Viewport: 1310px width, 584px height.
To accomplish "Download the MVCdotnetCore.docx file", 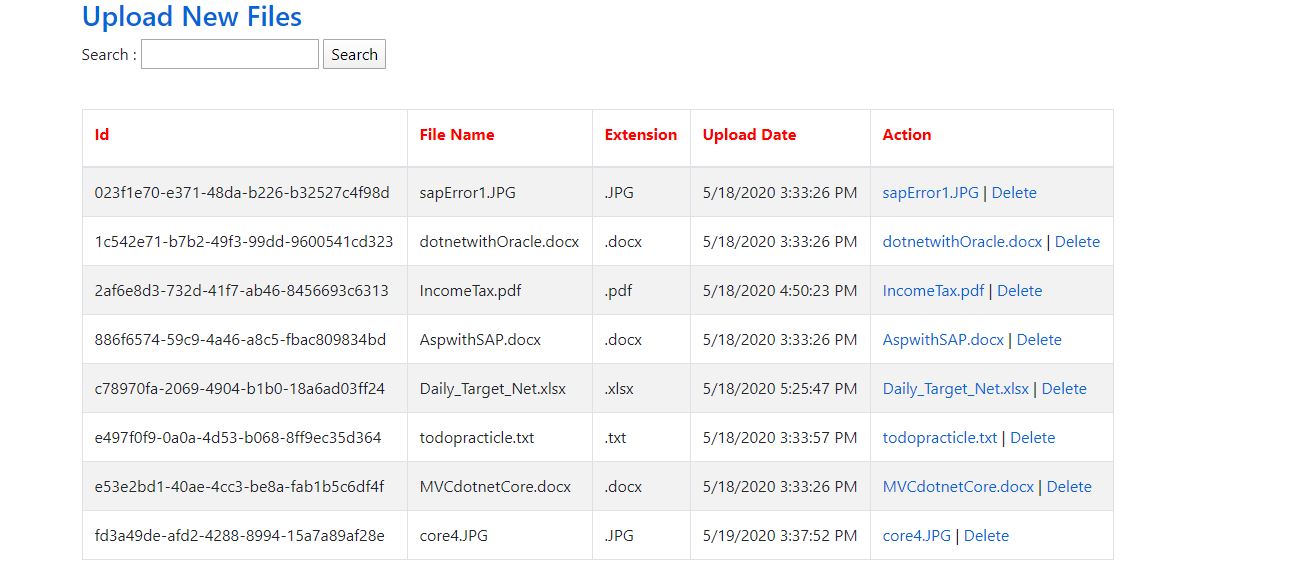I will (x=958, y=486).
